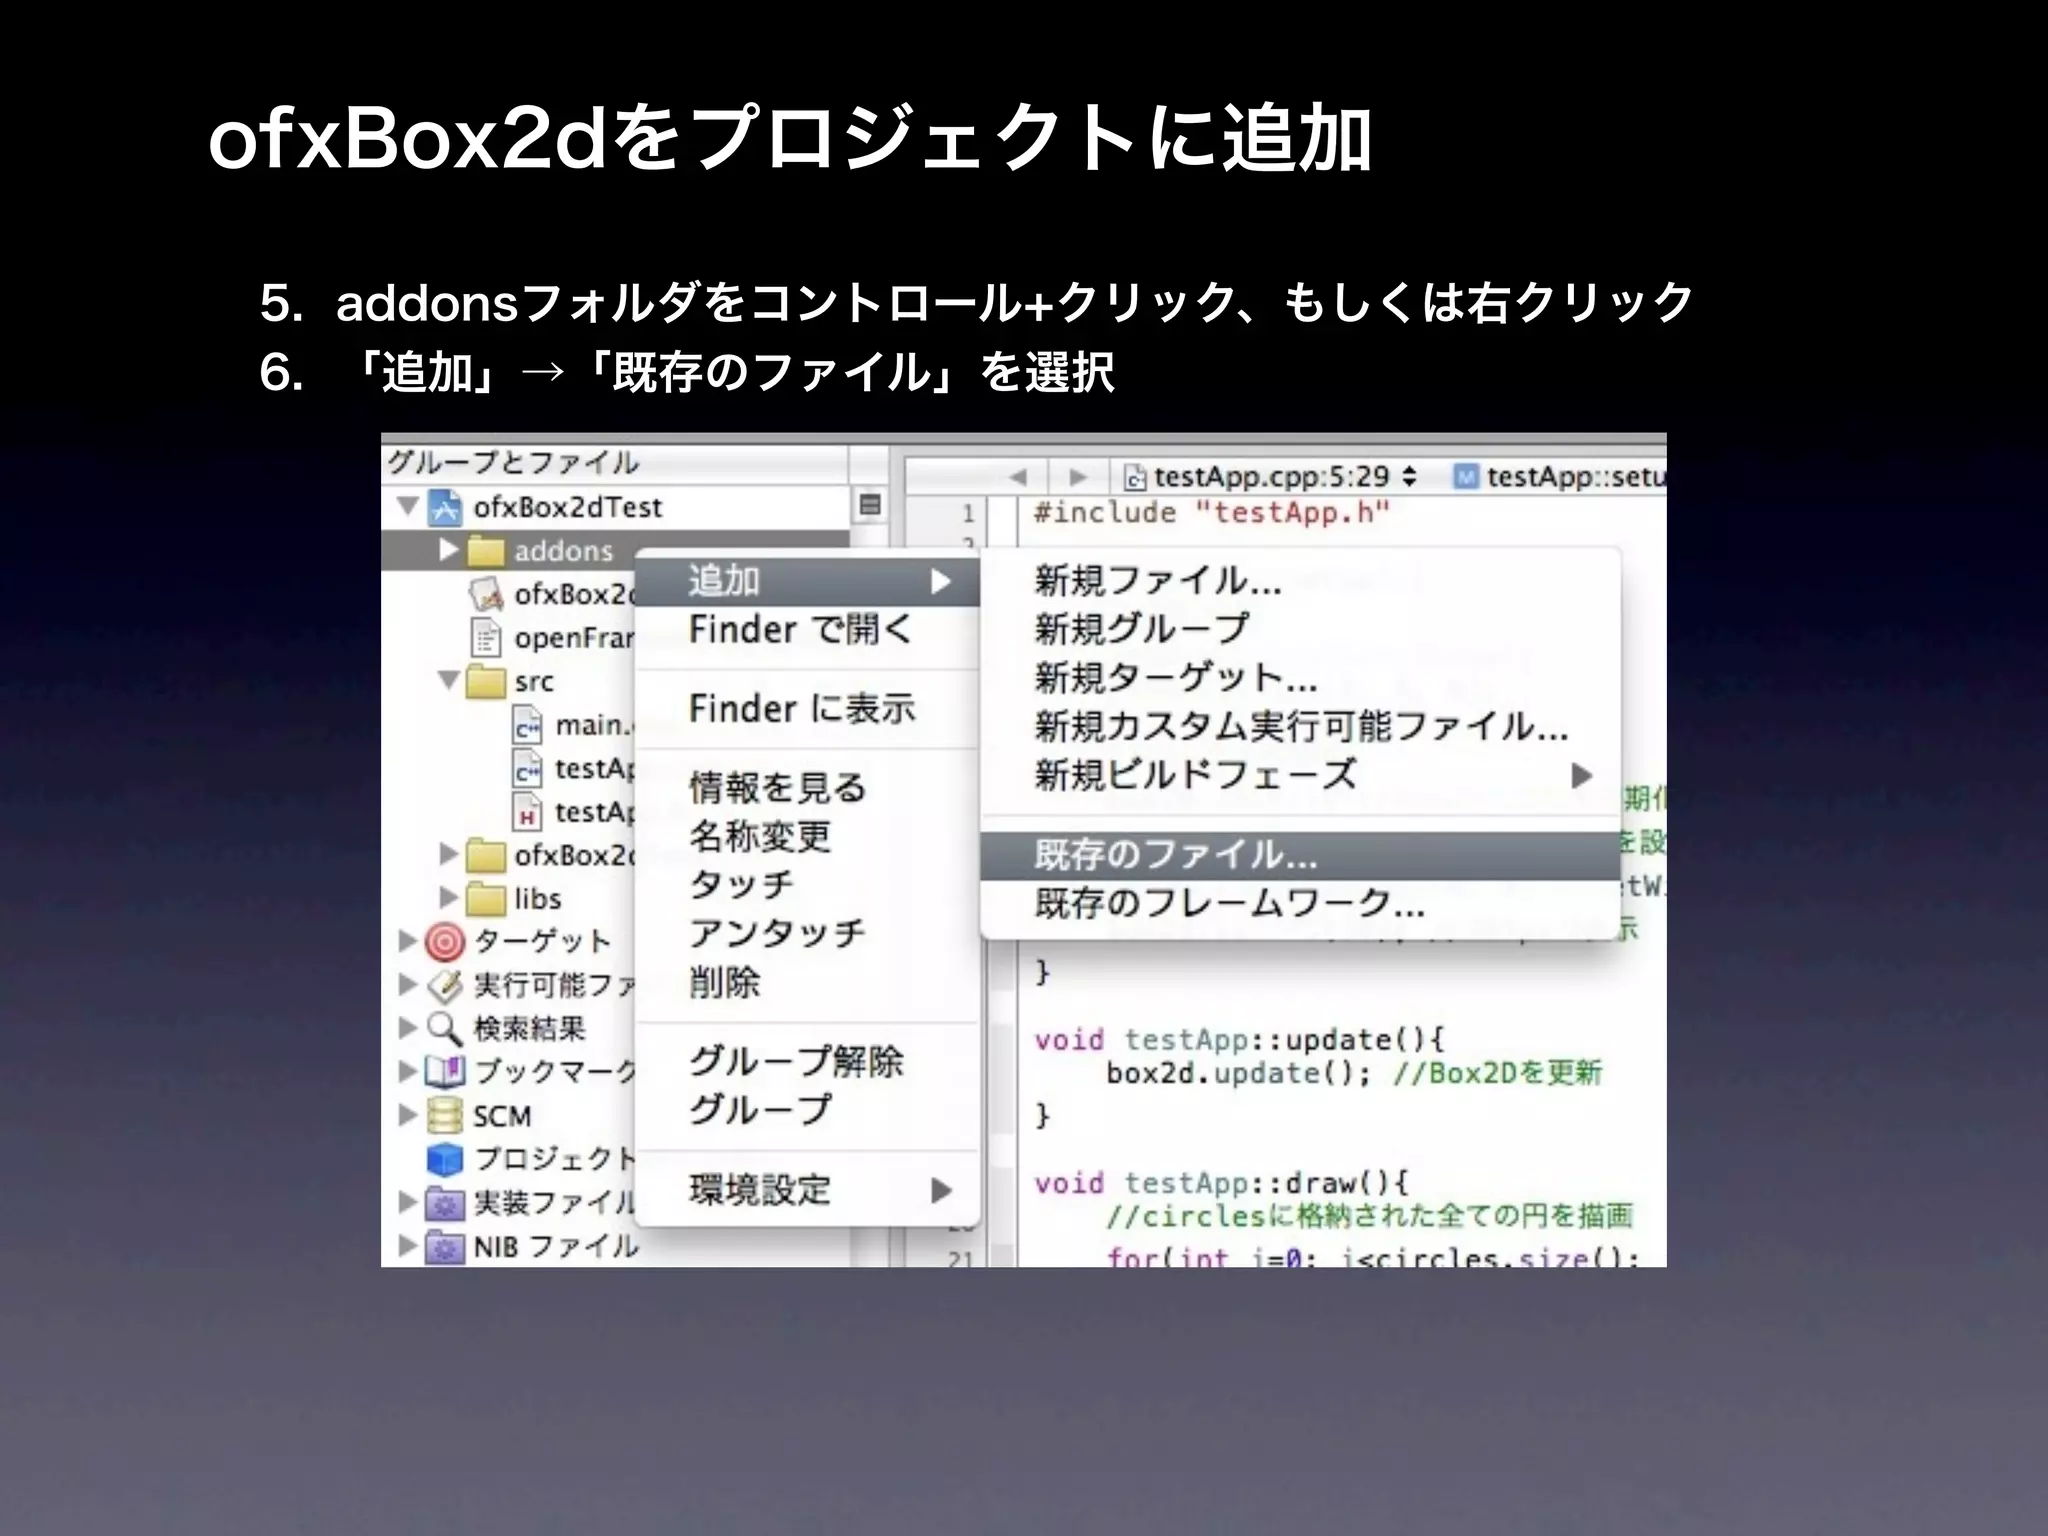Select 新規グループ in the submenu
The height and width of the screenshot is (1536, 2048).
click(1141, 628)
